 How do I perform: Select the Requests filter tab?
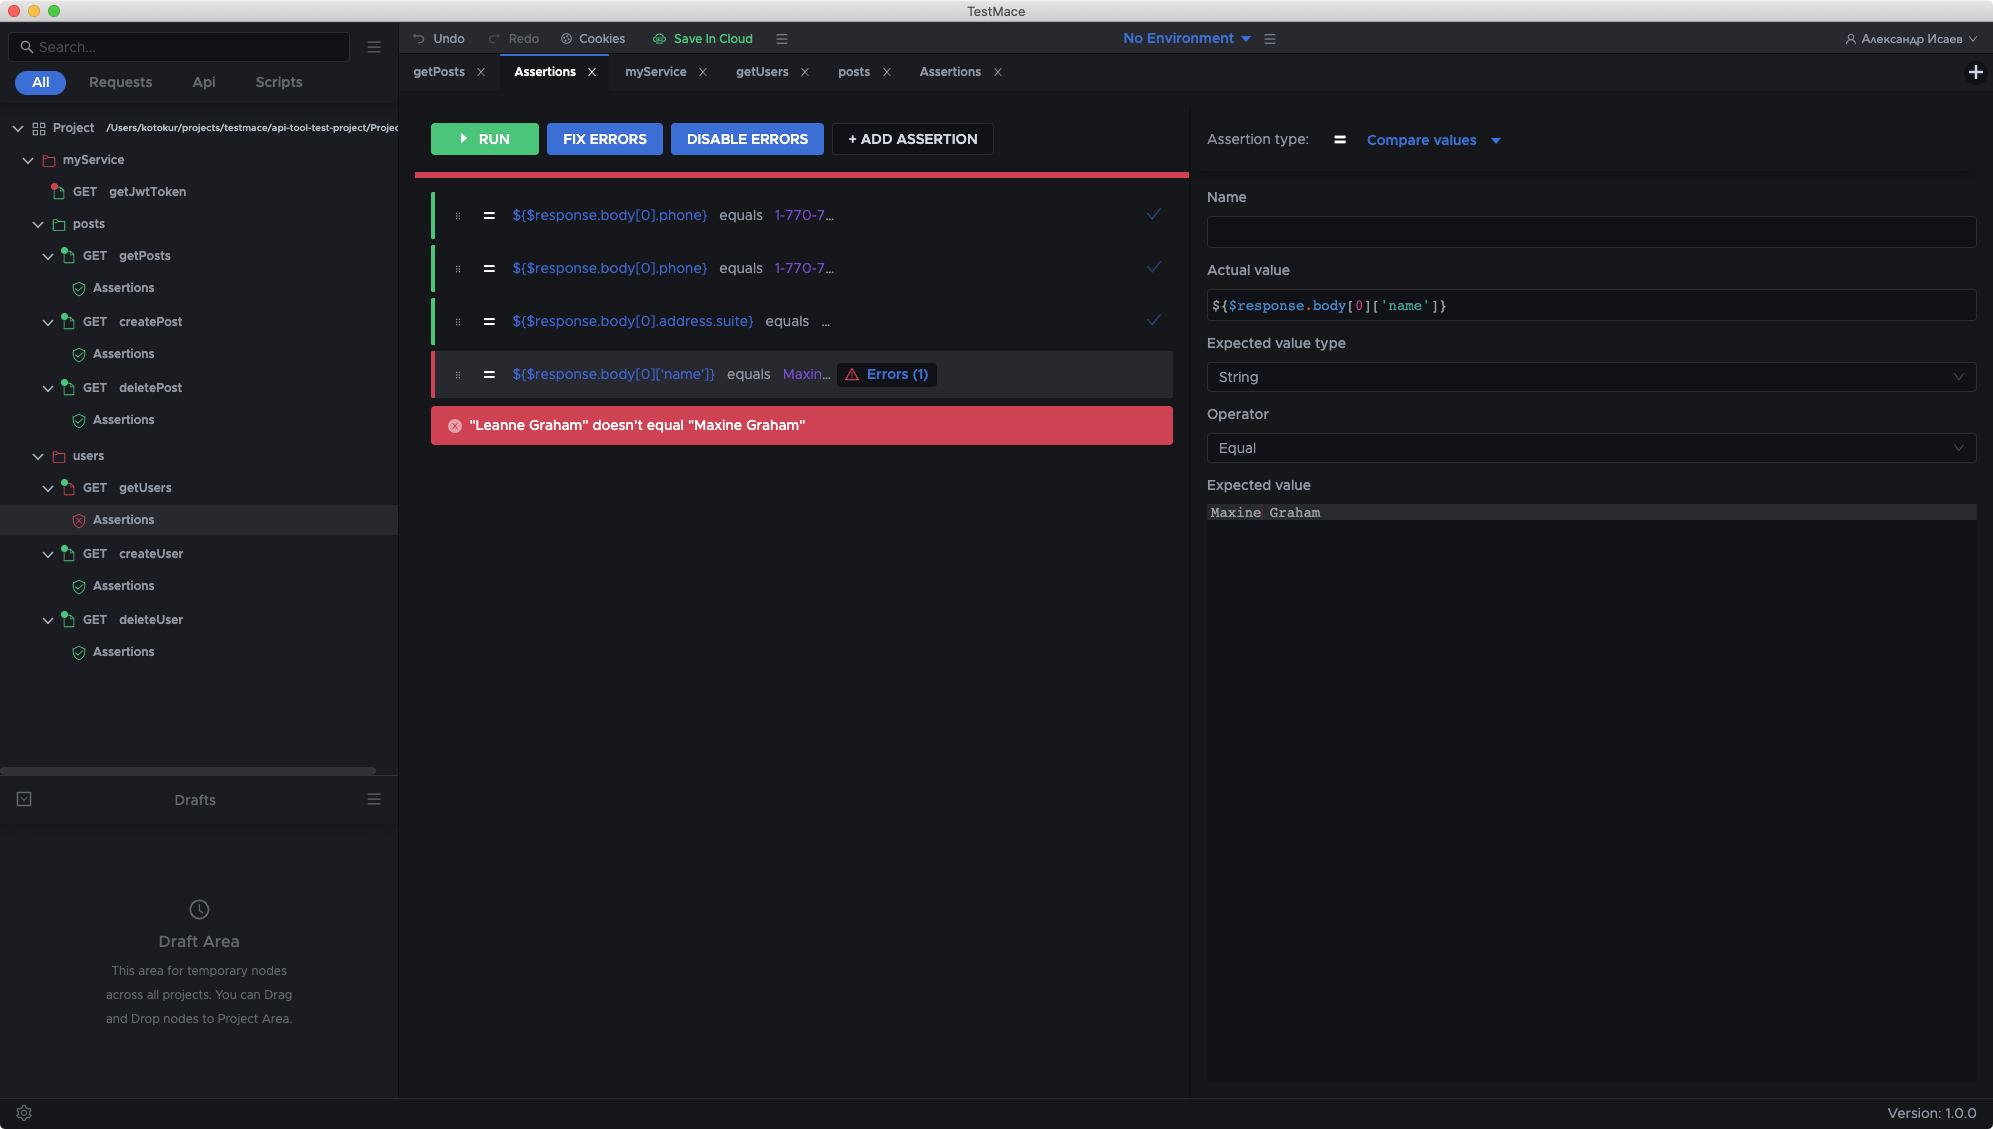click(x=120, y=82)
